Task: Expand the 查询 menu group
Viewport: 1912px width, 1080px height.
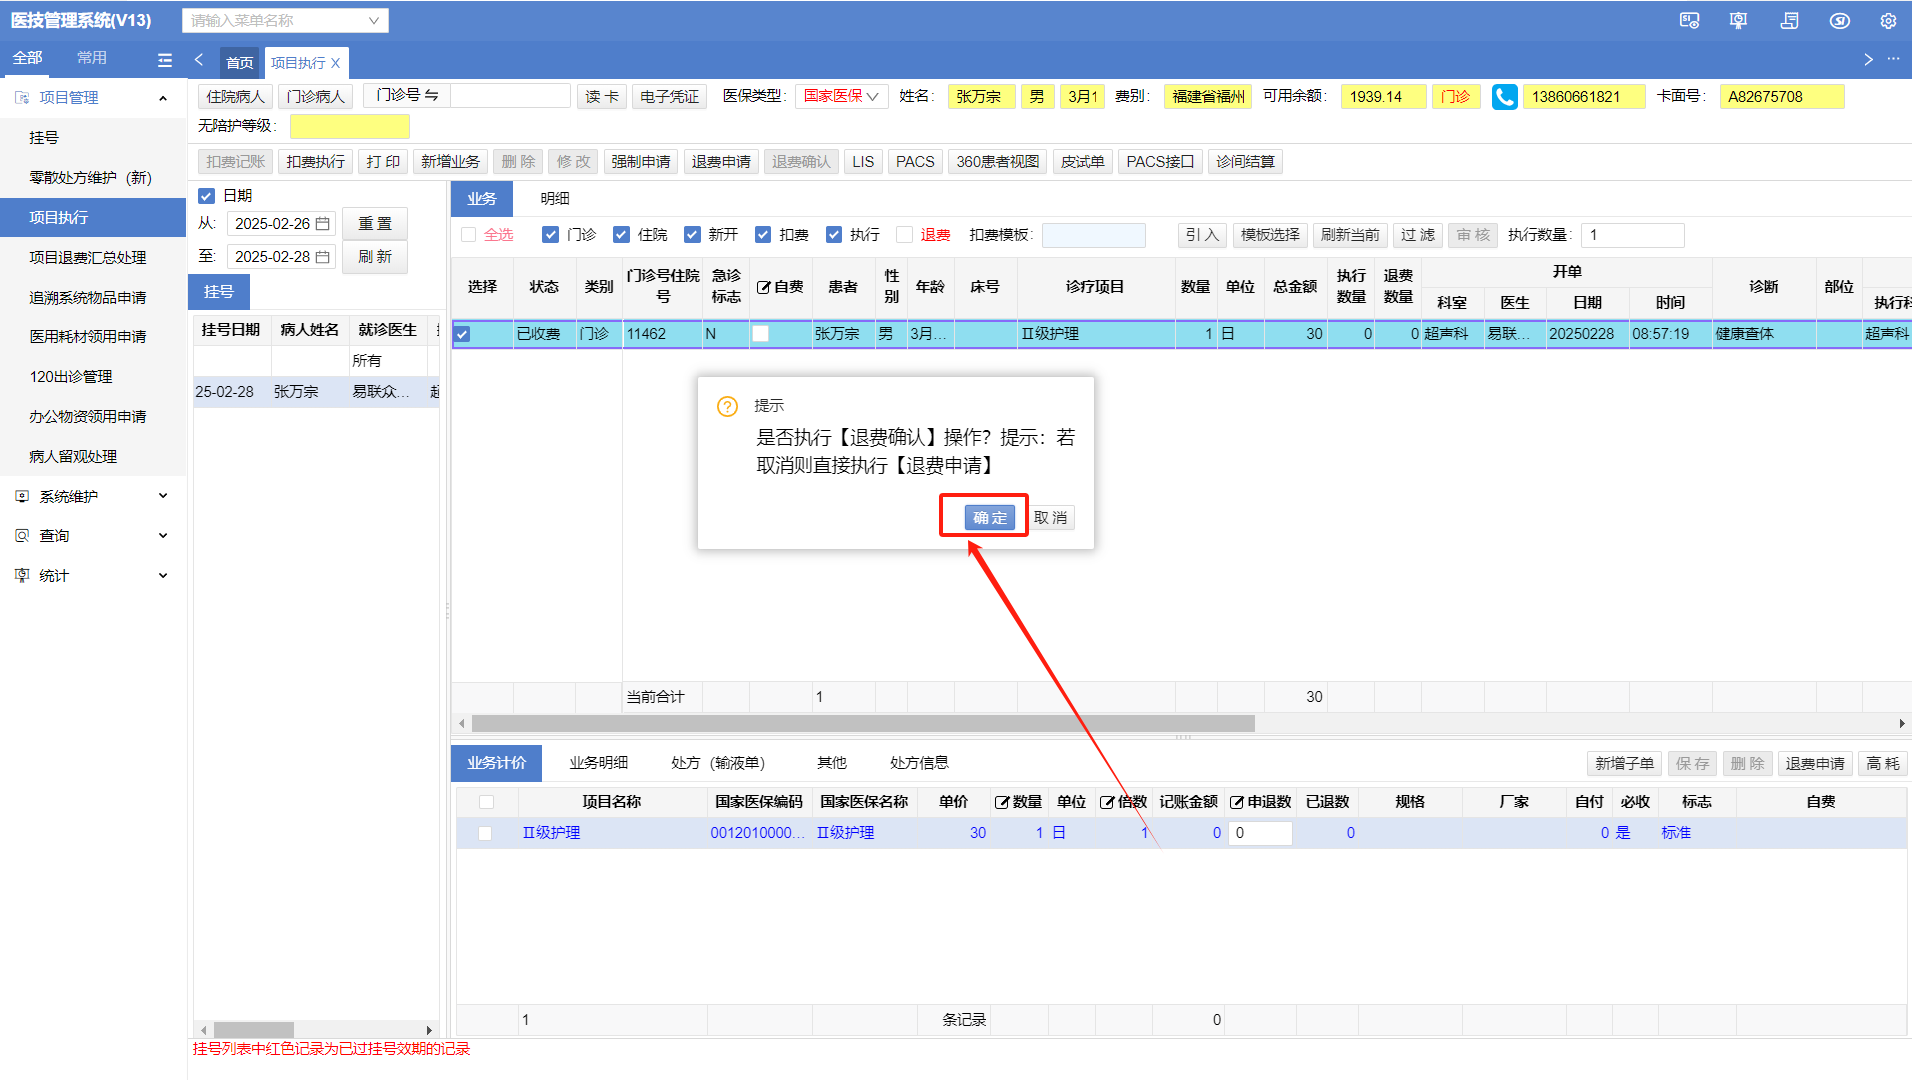Action: 163,536
